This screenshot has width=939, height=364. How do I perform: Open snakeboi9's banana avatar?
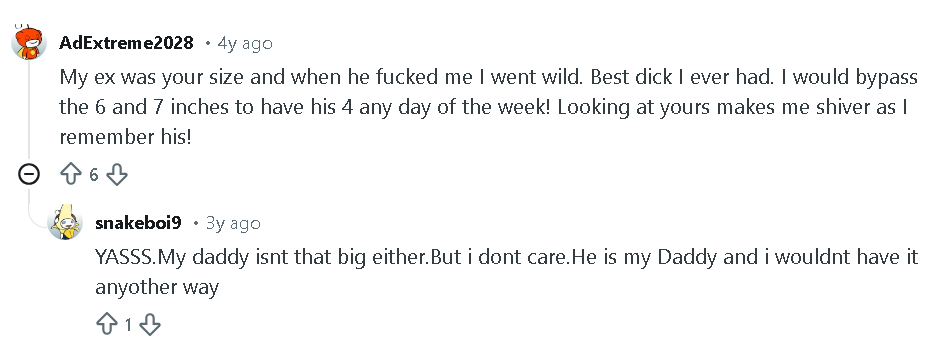(65, 222)
